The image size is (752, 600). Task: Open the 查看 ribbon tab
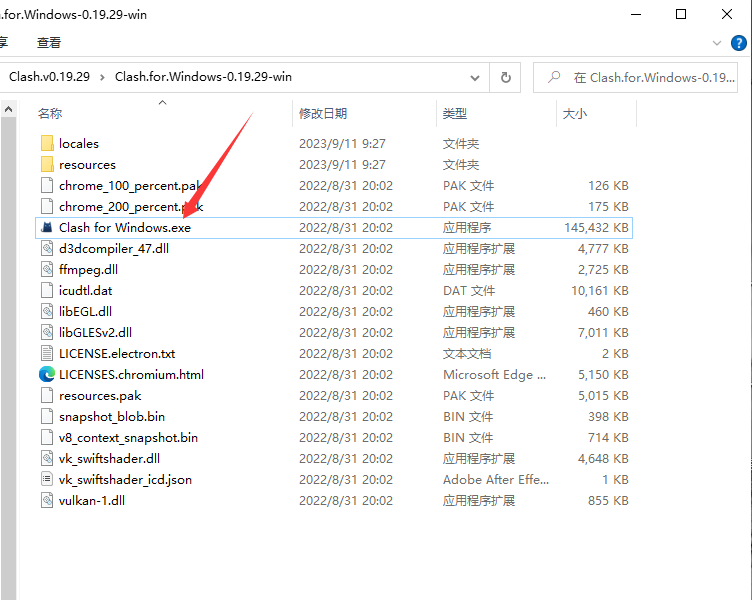tap(49, 43)
